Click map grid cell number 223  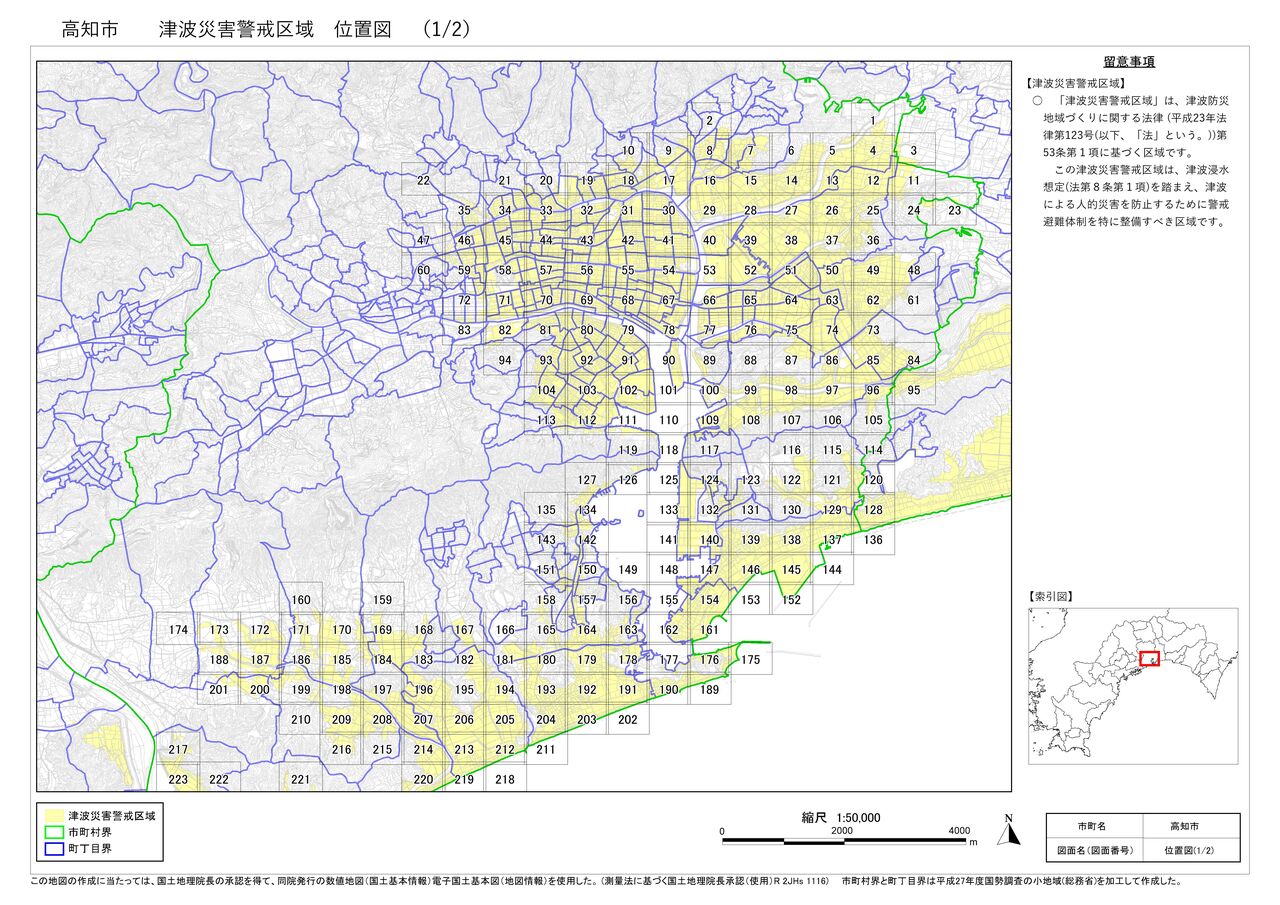(x=178, y=780)
